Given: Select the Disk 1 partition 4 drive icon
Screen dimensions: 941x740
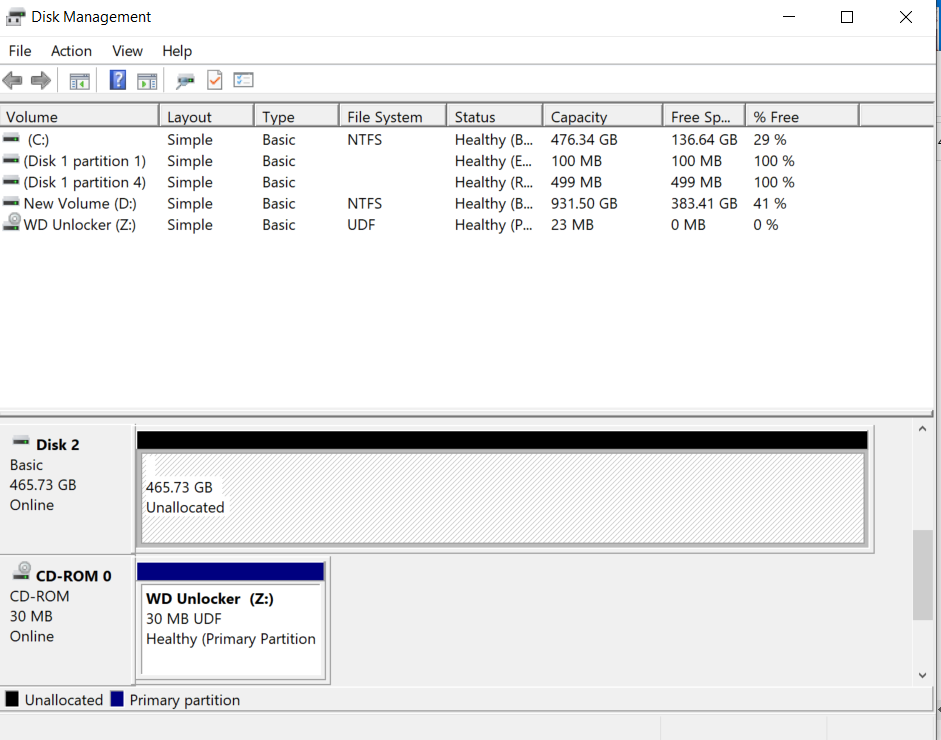Looking at the screenshot, I should (x=11, y=181).
